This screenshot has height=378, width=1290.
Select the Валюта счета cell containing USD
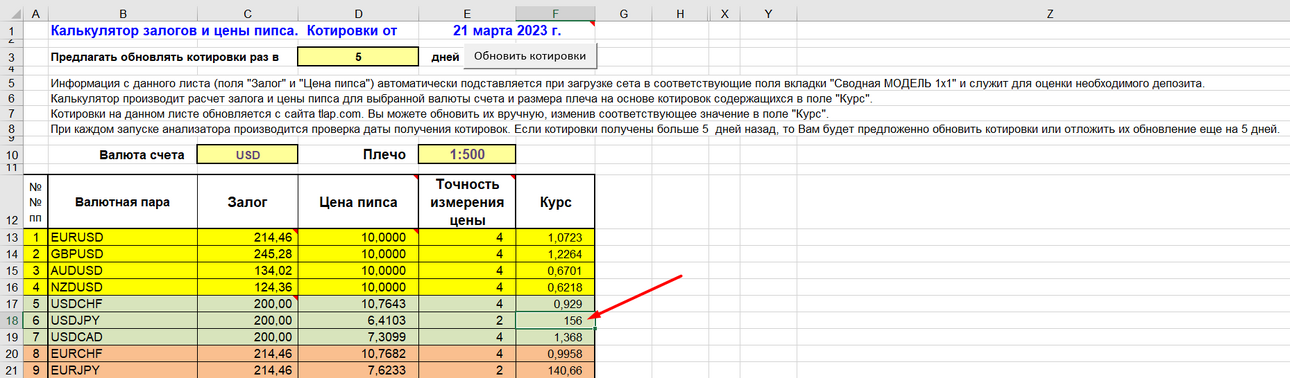[x=247, y=155]
